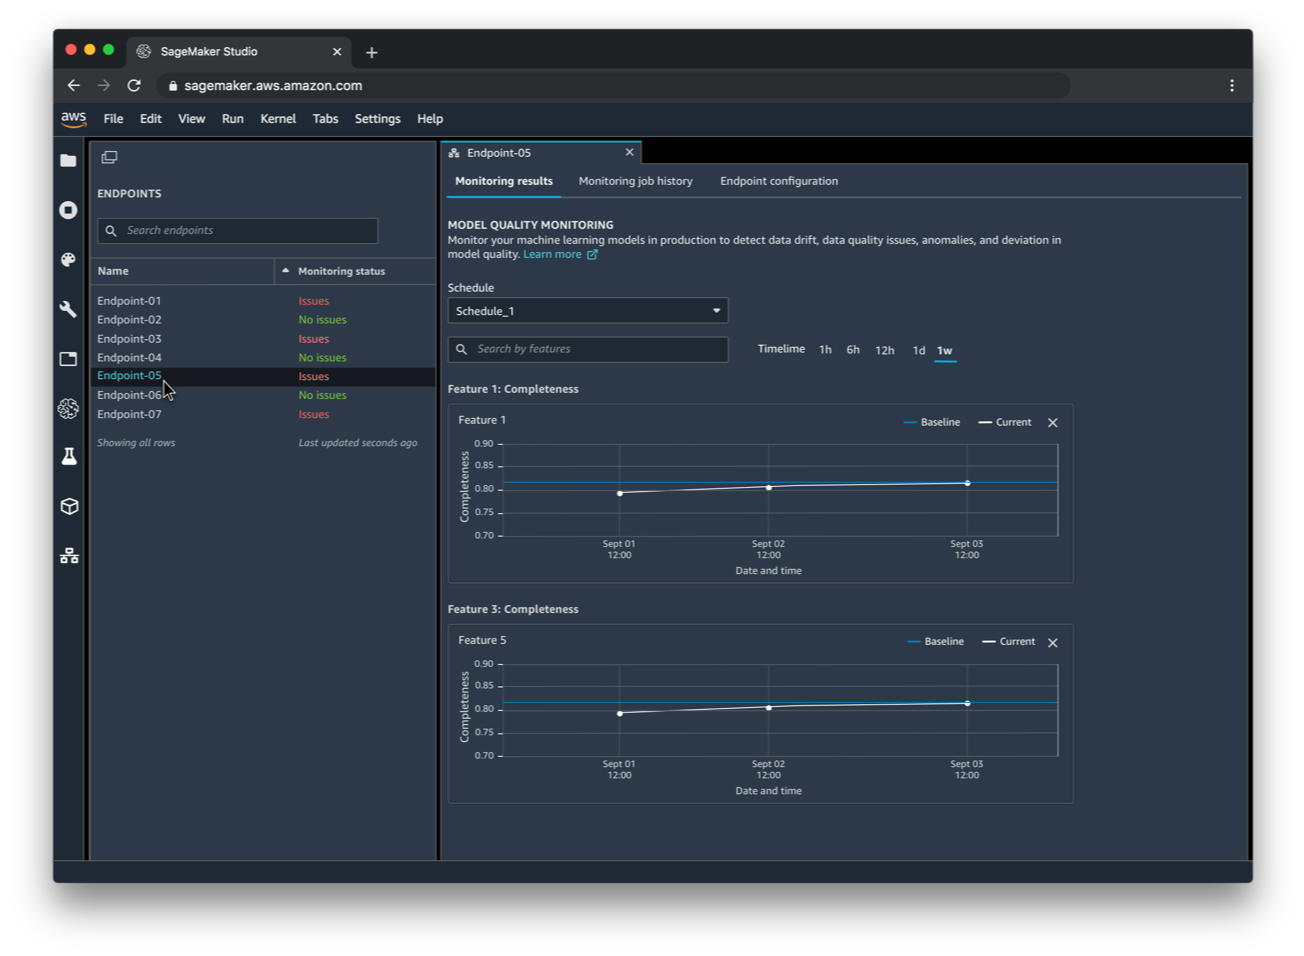Select the wrench tools sidebar icon
The width and height of the screenshot is (1304, 956).
pyautogui.click(x=68, y=309)
